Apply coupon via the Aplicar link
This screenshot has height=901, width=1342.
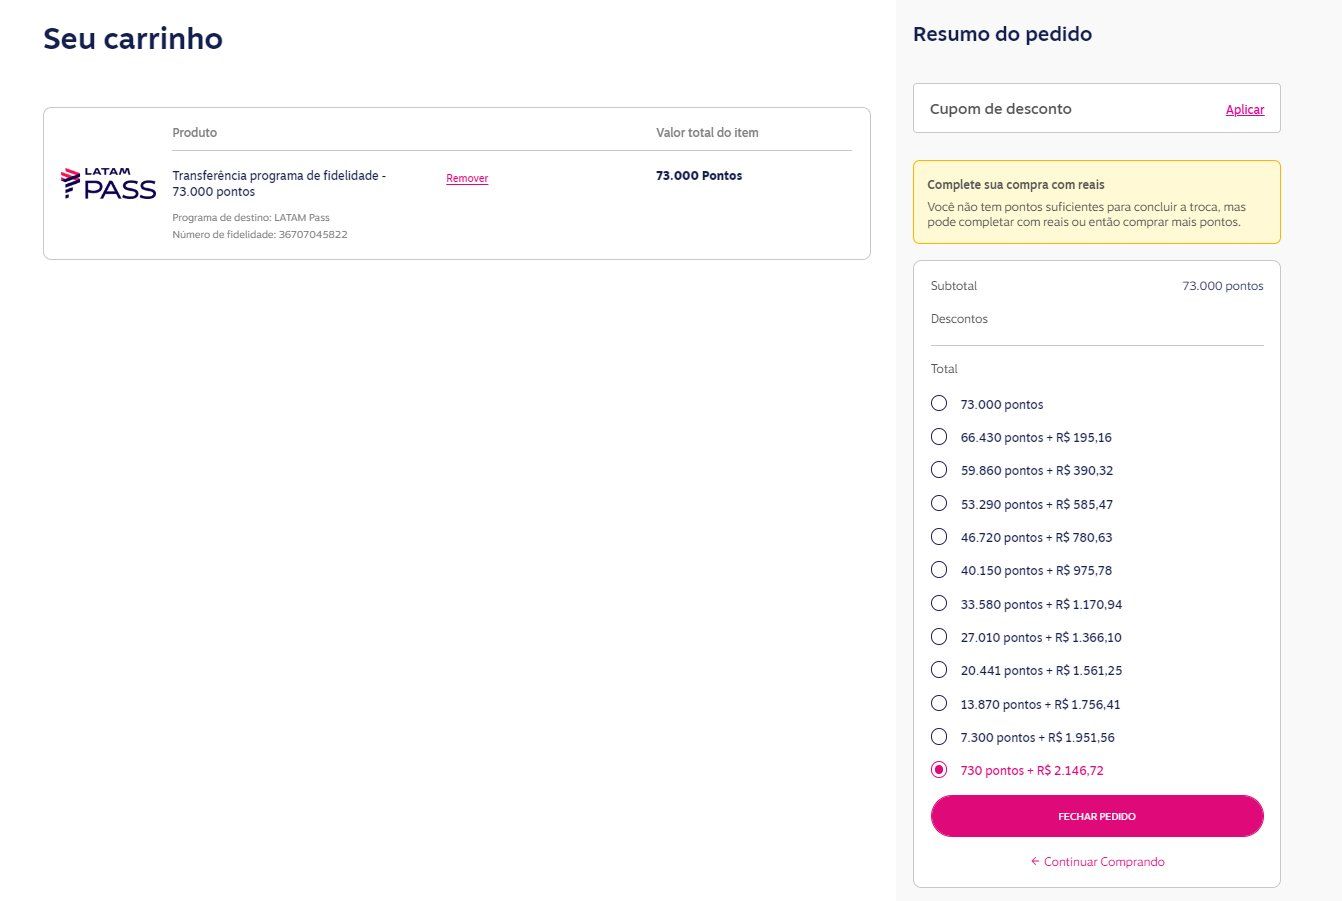(1245, 110)
